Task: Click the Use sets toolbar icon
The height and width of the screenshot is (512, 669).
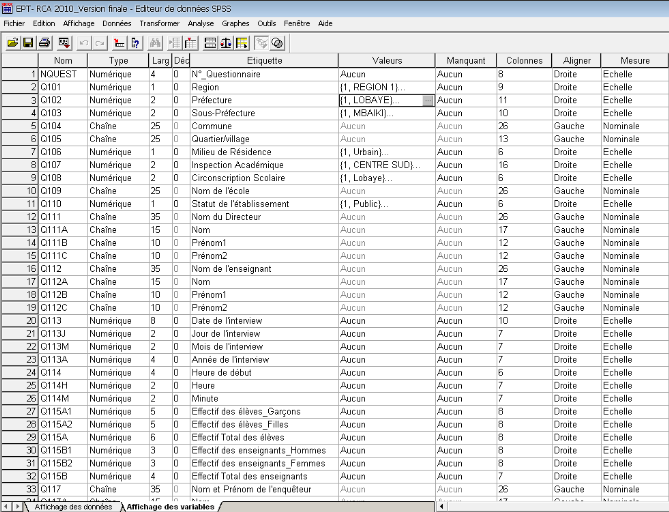Action: coord(277,43)
